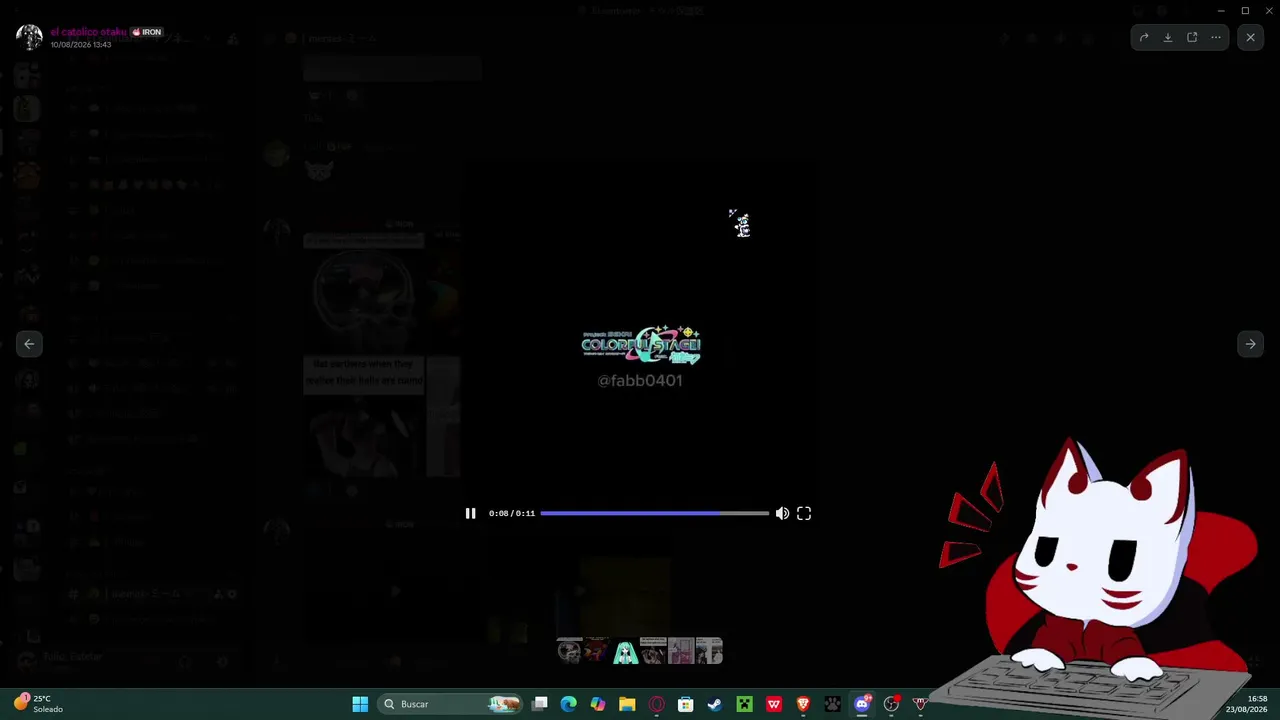The height and width of the screenshot is (720, 1280).
Task: Select the last thumbnail in carousel
Action: point(709,651)
